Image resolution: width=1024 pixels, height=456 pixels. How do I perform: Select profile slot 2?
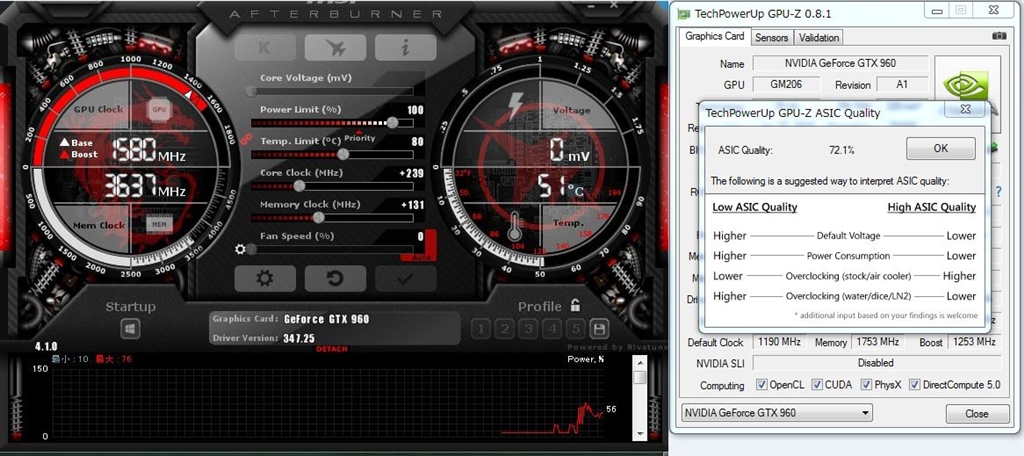505,329
